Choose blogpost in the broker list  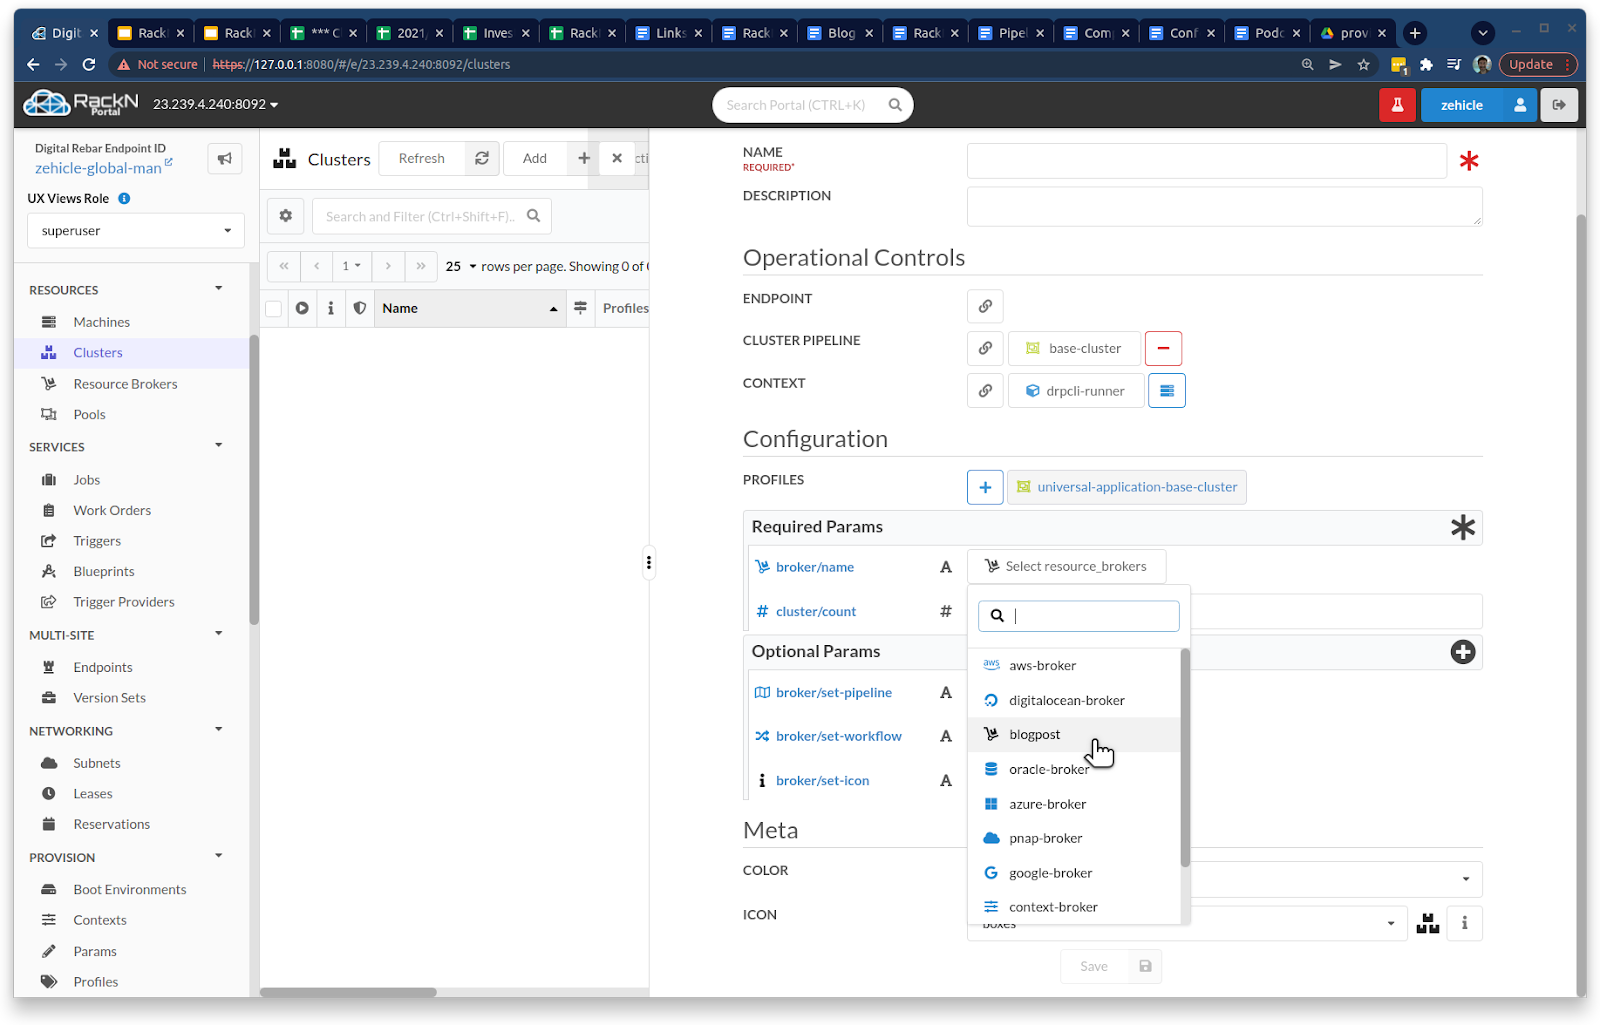point(1075,734)
